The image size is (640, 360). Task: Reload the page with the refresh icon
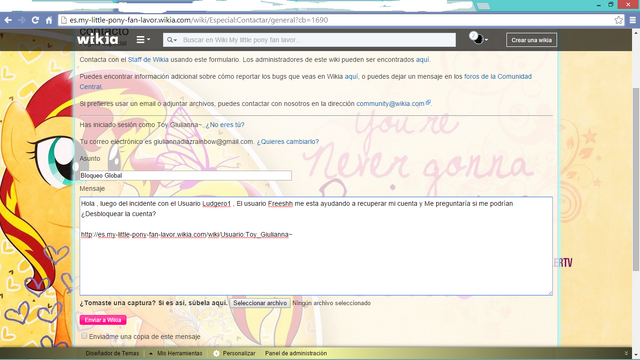[x=36, y=20]
